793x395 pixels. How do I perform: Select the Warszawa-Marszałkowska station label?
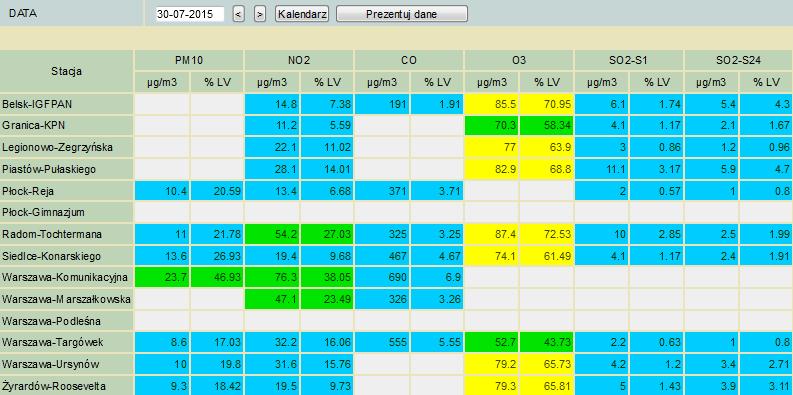(66, 299)
